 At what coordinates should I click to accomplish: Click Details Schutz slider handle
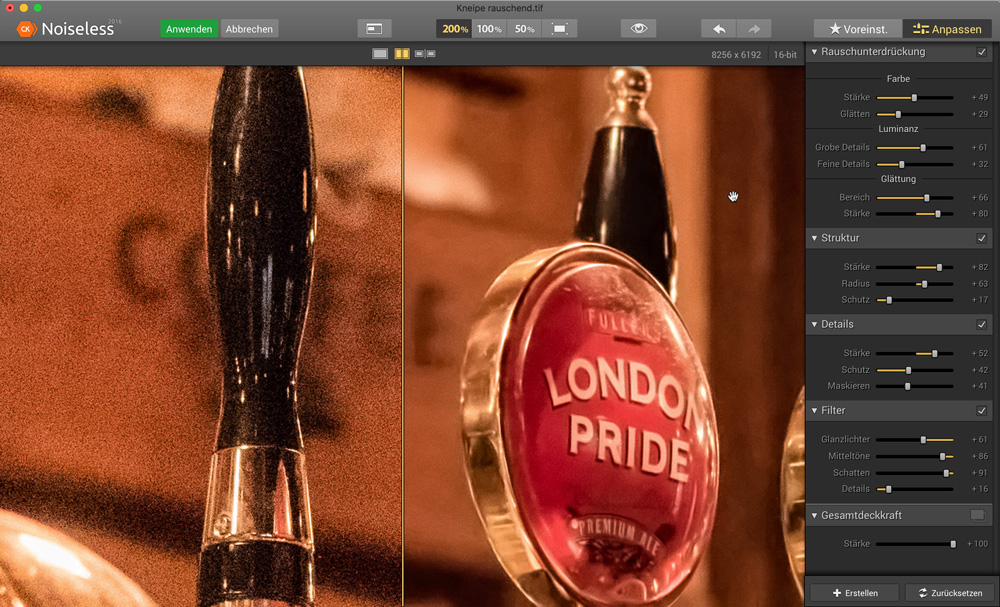(909, 370)
